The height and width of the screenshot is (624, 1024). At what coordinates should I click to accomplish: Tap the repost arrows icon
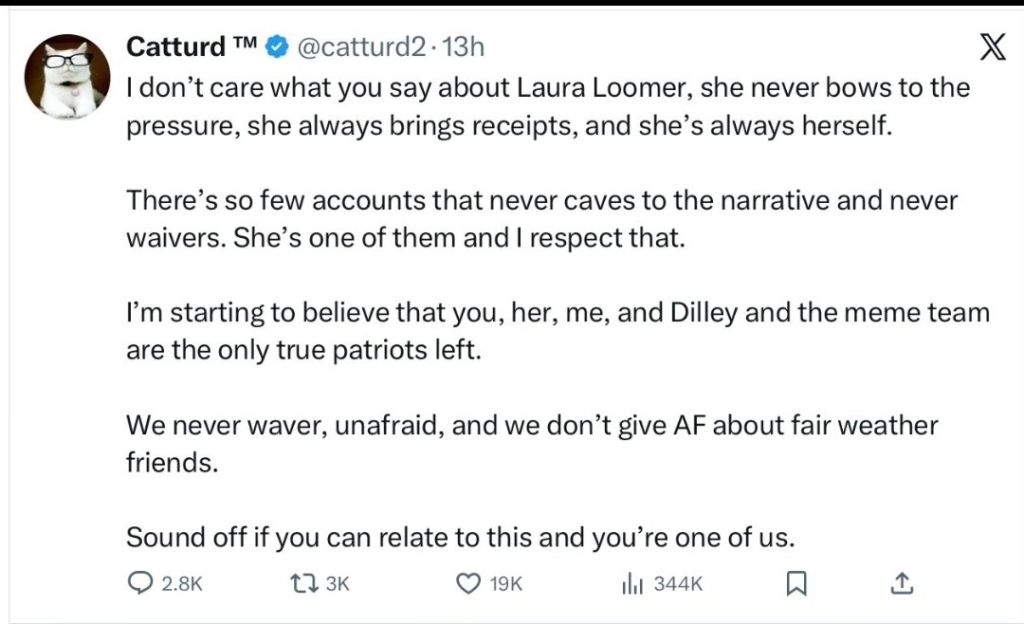point(301,584)
